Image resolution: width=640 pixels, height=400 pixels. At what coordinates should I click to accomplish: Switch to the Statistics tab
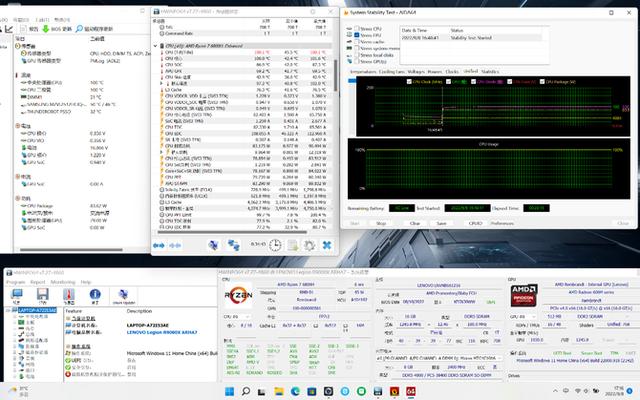pyautogui.click(x=491, y=72)
